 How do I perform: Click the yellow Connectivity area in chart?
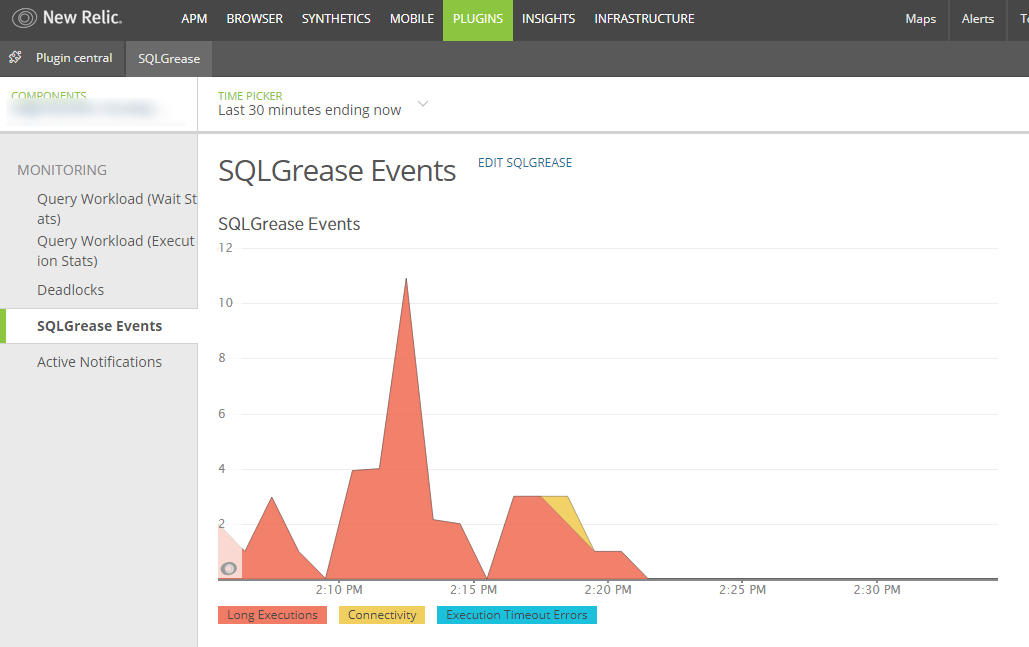(x=568, y=515)
